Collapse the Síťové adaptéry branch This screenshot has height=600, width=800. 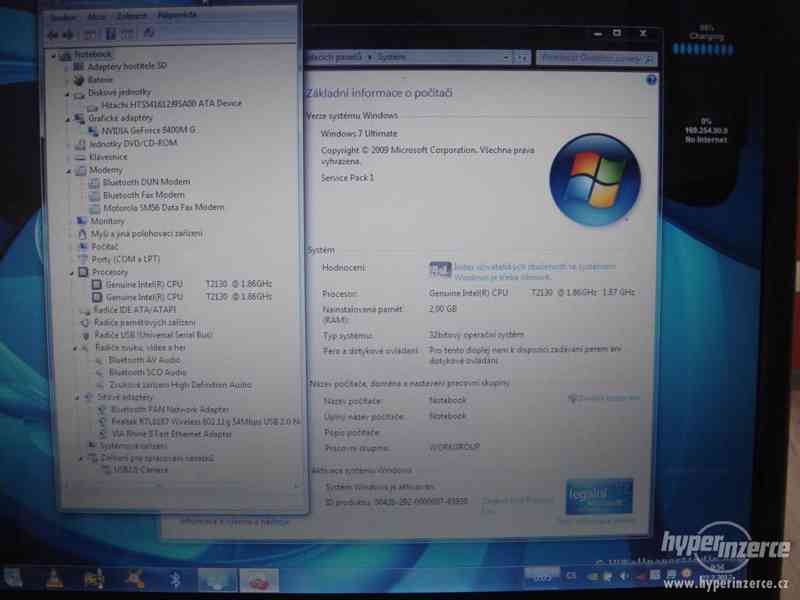[77, 397]
